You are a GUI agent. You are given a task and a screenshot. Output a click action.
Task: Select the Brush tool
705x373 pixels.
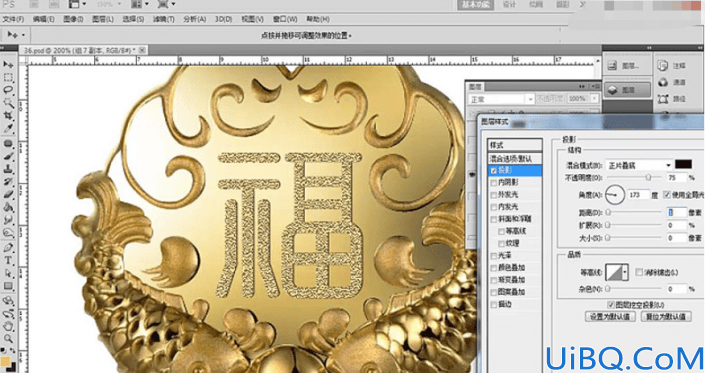pos(8,156)
